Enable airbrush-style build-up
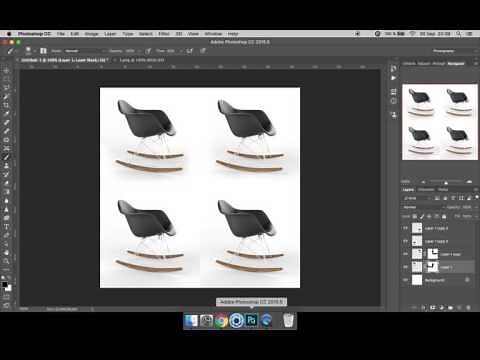The height and width of the screenshot is (360, 480). click(190, 51)
